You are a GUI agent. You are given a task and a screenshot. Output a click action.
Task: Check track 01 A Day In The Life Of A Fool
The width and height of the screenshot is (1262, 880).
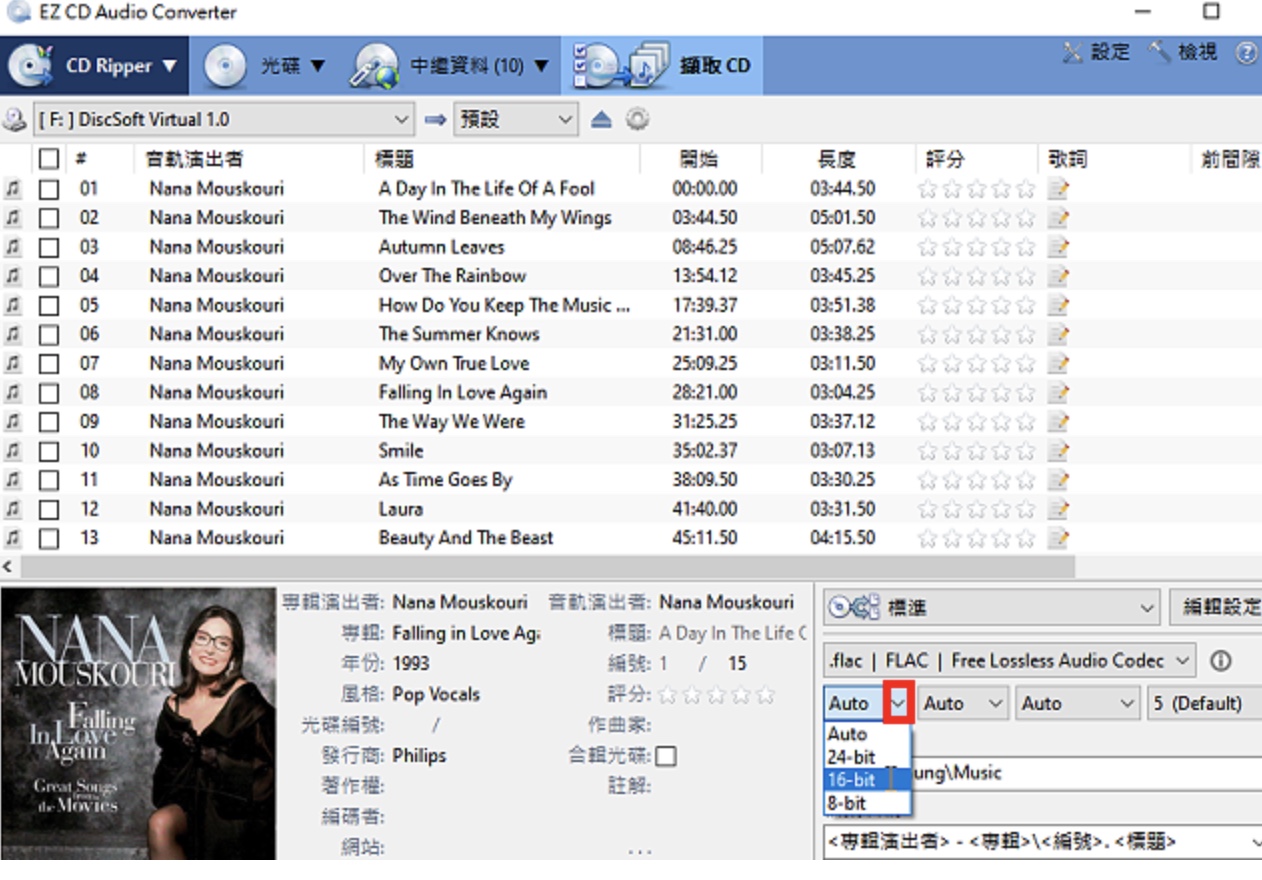click(49, 189)
